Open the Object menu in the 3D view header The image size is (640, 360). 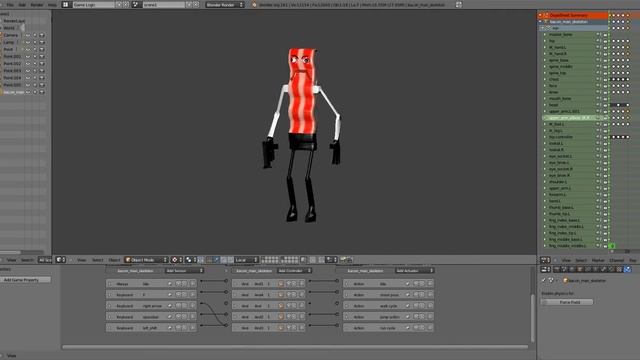pos(114,260)
